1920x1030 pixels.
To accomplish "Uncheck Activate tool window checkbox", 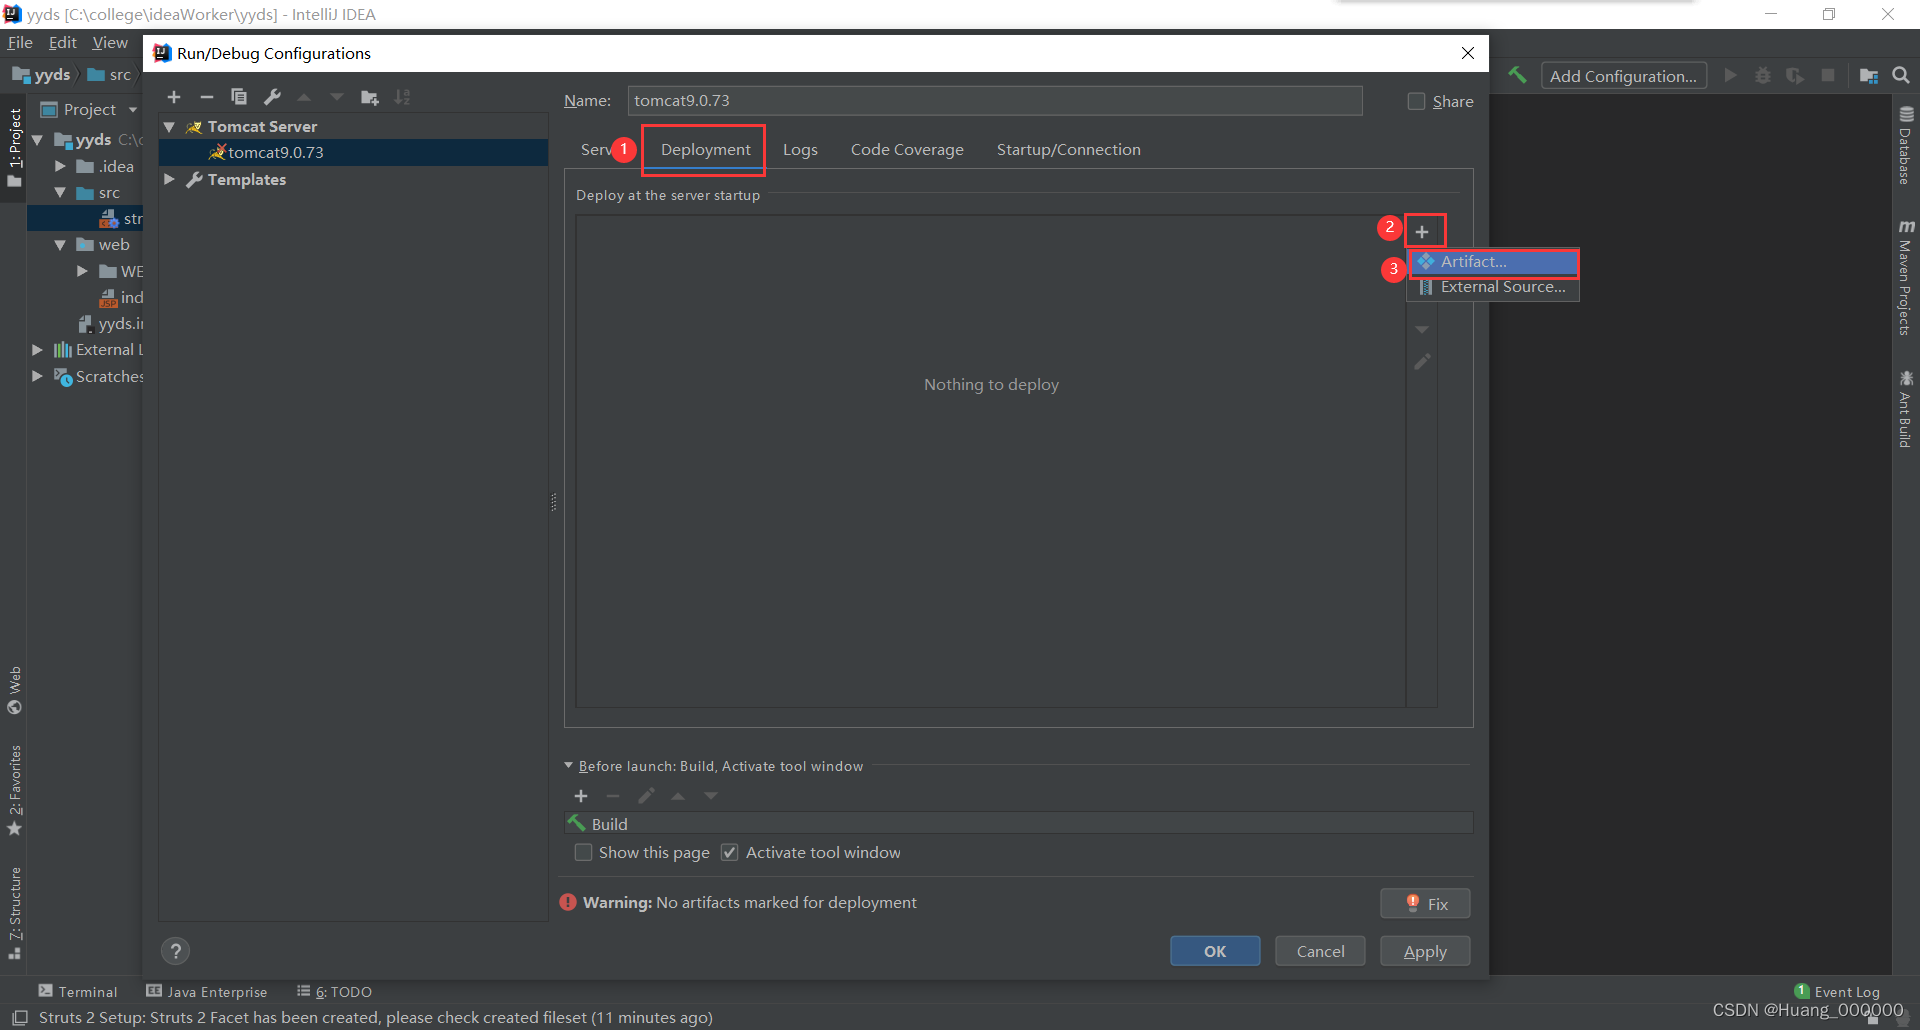I will pos(729,852).
